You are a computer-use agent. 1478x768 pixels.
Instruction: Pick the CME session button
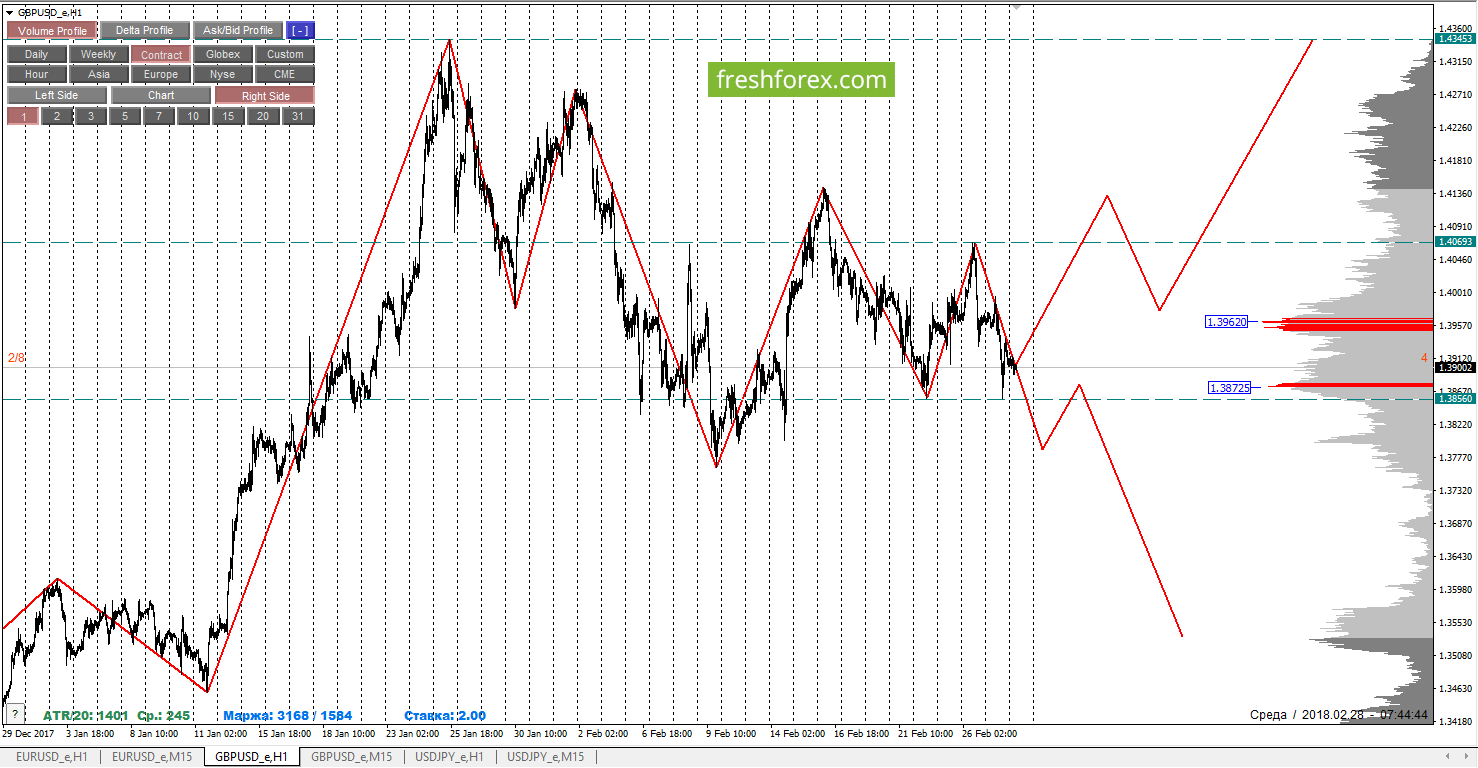tap(285, 75)
